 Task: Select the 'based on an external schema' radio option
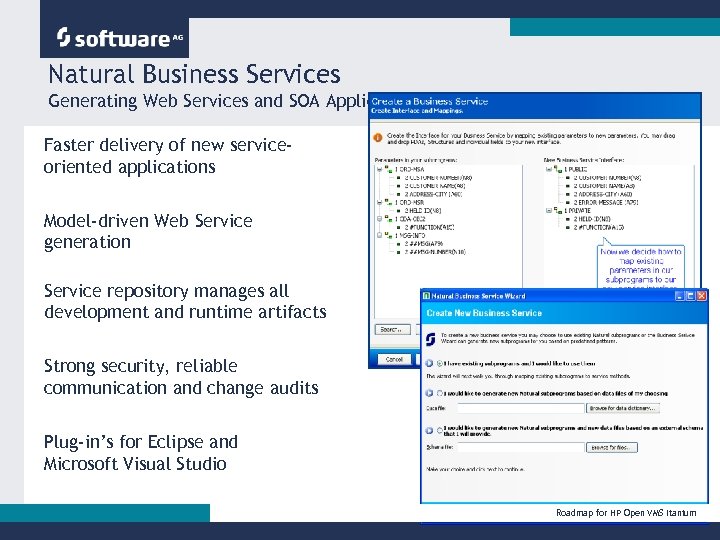(x=439, y=430)
